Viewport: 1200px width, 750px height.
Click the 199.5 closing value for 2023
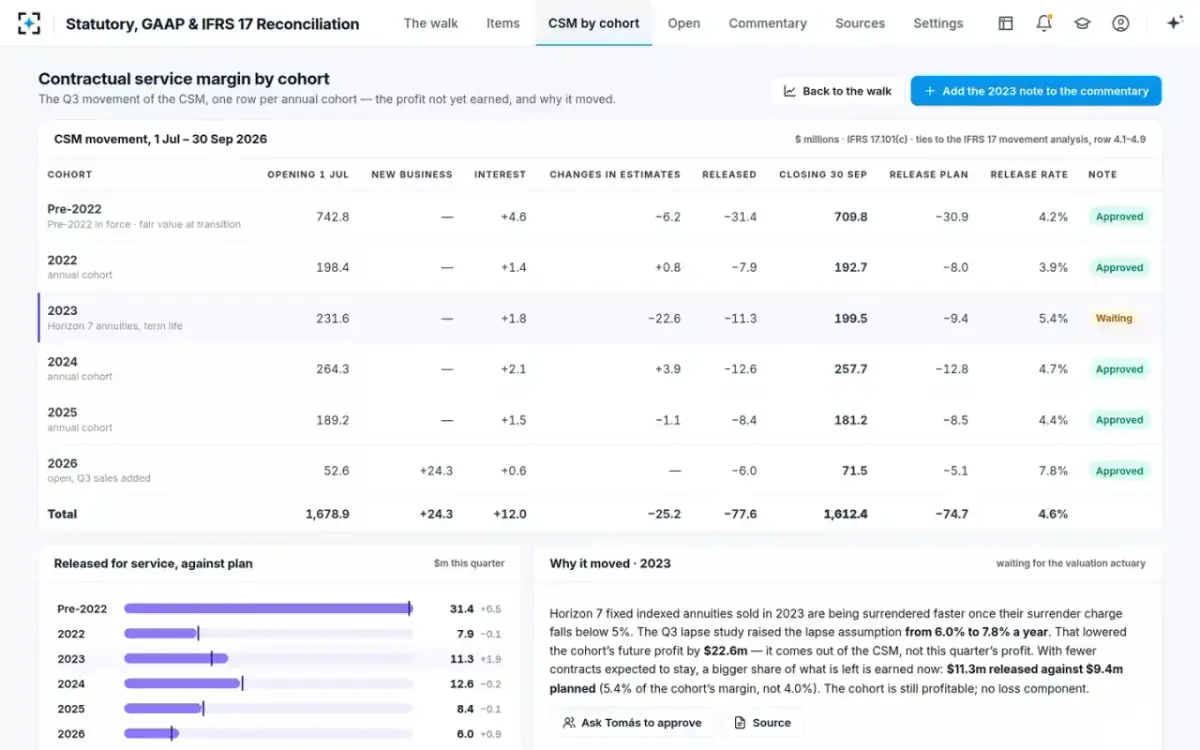click(850, 318)
